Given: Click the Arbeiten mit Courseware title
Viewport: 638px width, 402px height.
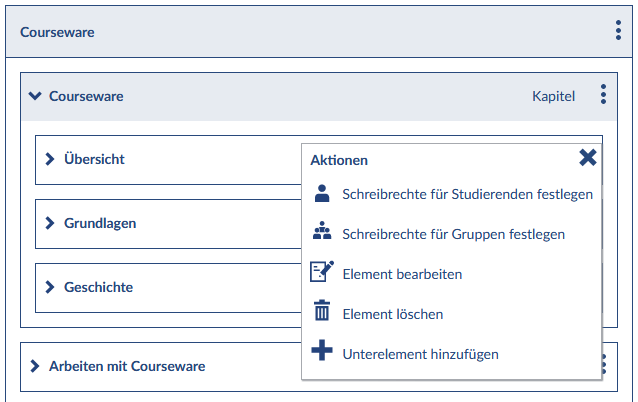Looking at the screenshot, I should [x=127, y=366].
